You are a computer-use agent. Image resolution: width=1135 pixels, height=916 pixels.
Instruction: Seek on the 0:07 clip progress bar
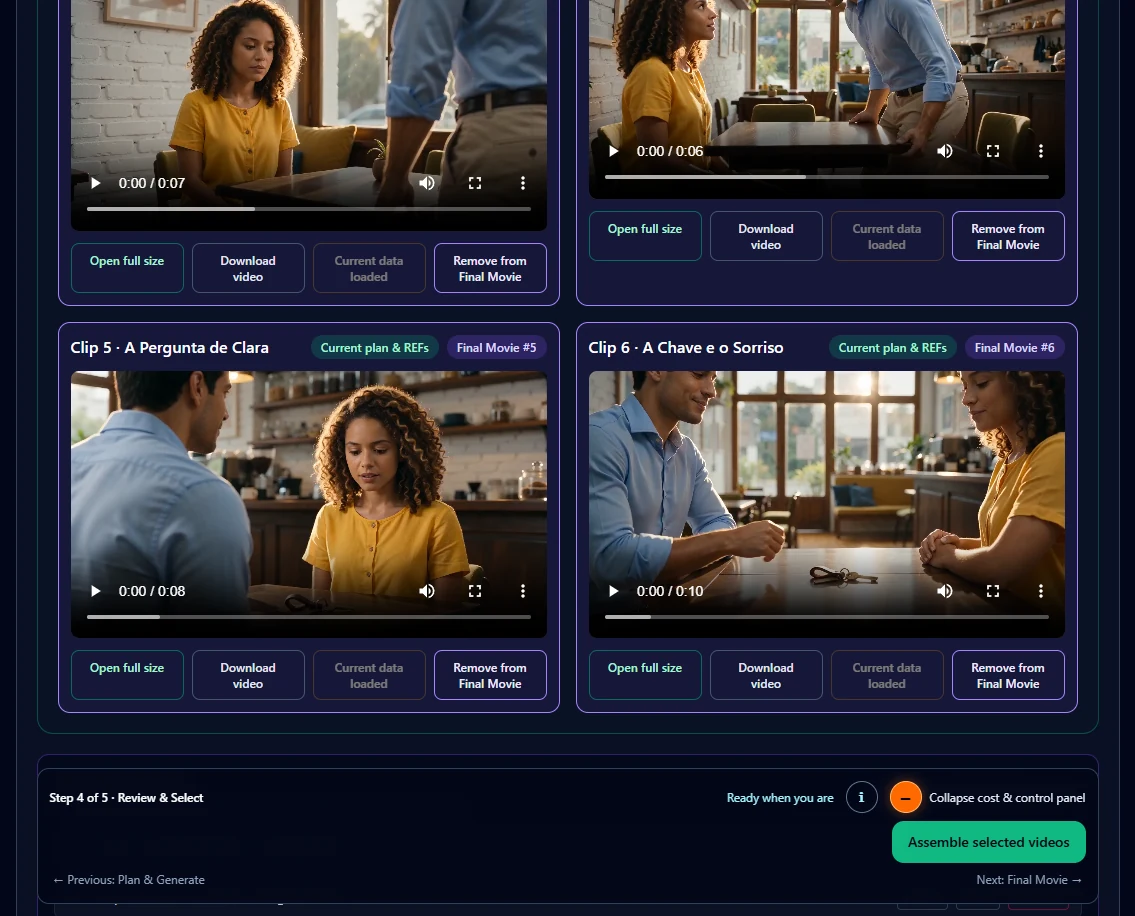(309, 209)
